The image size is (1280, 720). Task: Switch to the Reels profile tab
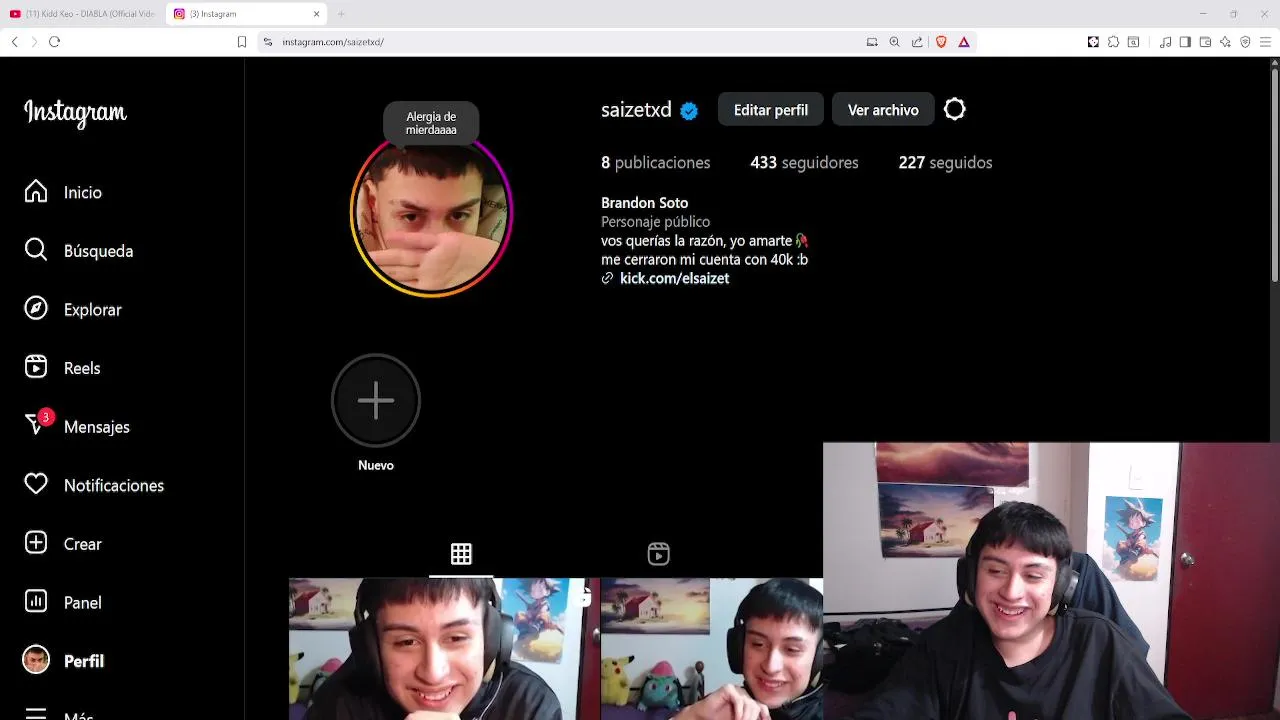[x=658, y=554]
